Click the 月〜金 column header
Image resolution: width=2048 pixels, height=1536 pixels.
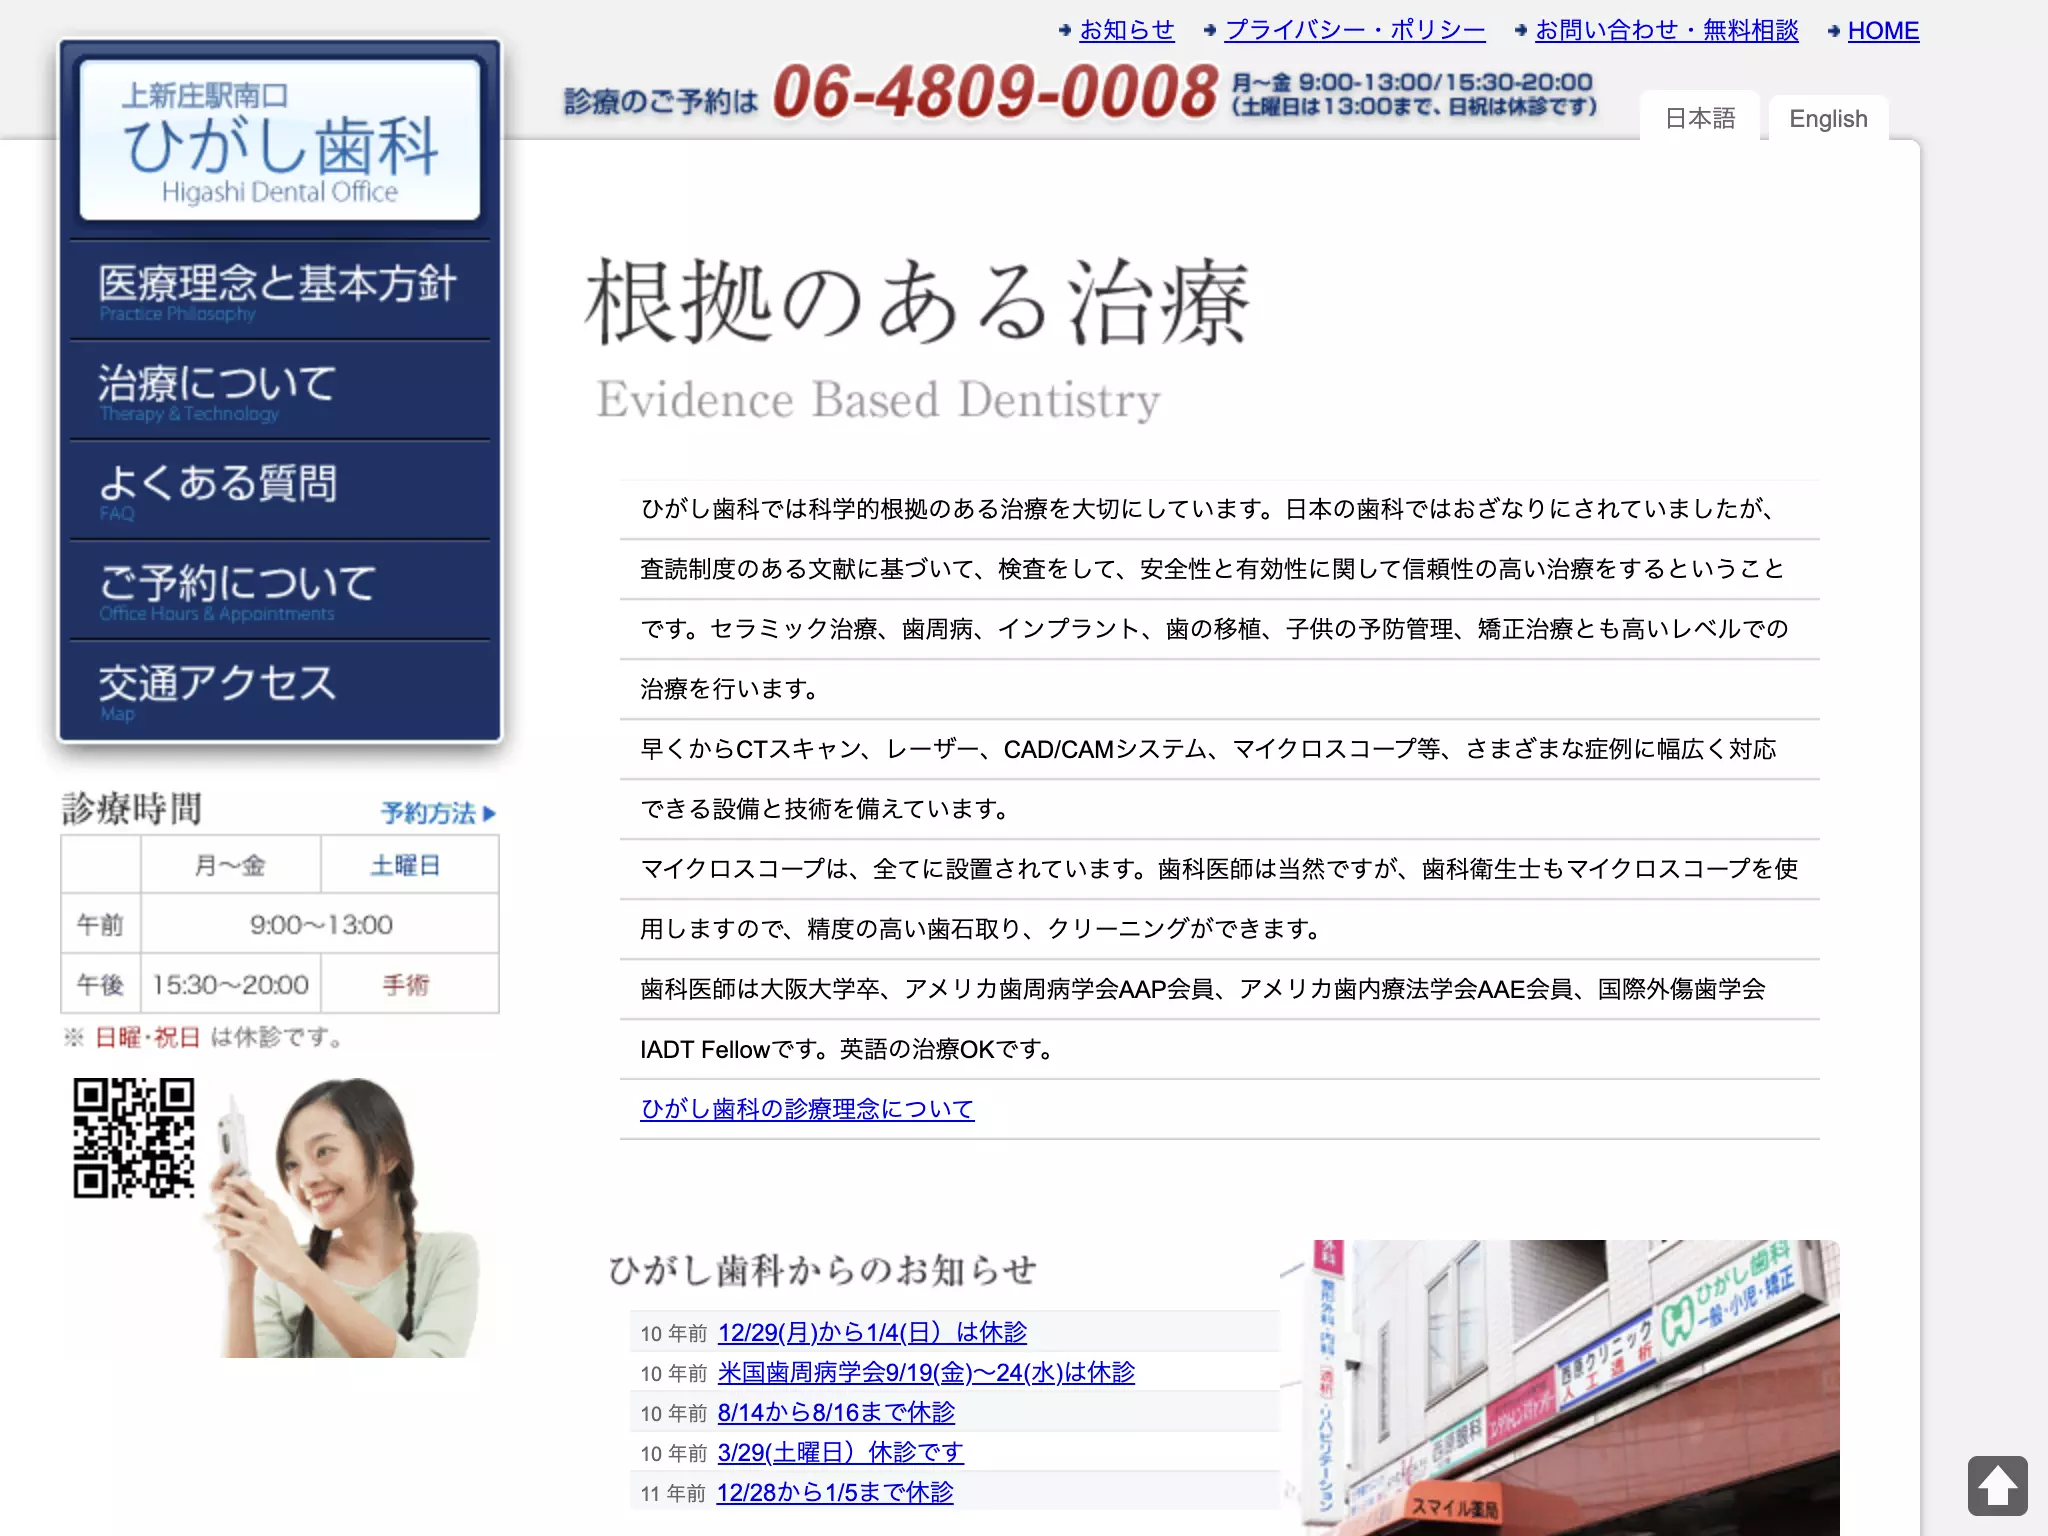(230, 864)
